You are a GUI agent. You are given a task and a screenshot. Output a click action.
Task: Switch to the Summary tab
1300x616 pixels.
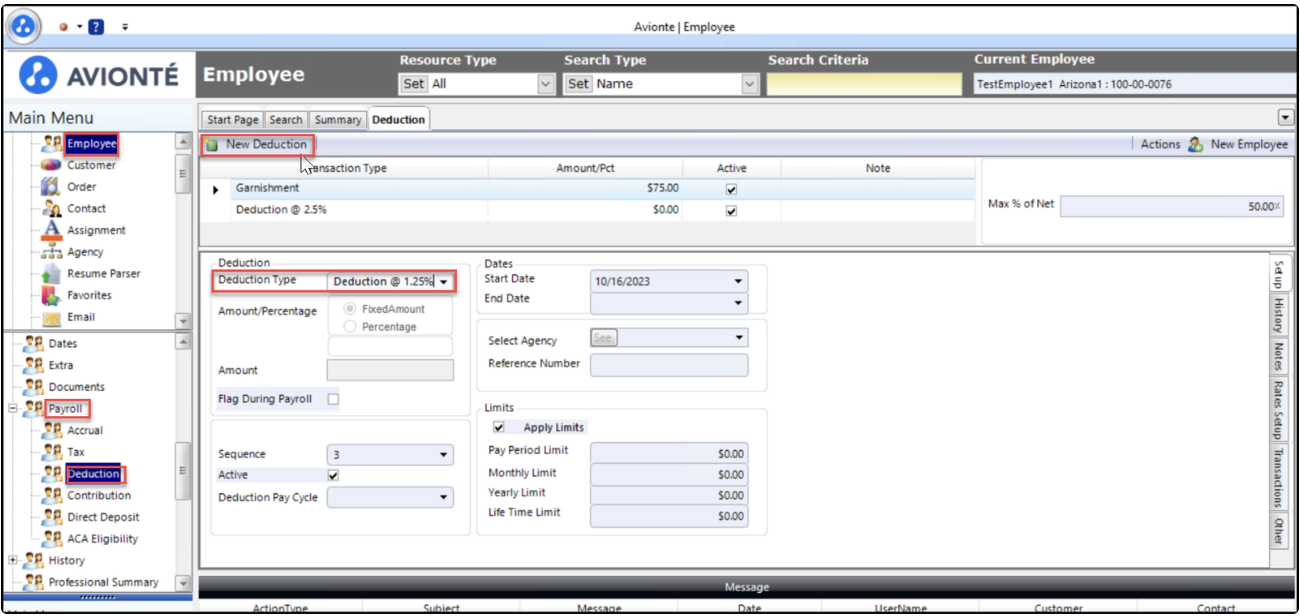338,120
